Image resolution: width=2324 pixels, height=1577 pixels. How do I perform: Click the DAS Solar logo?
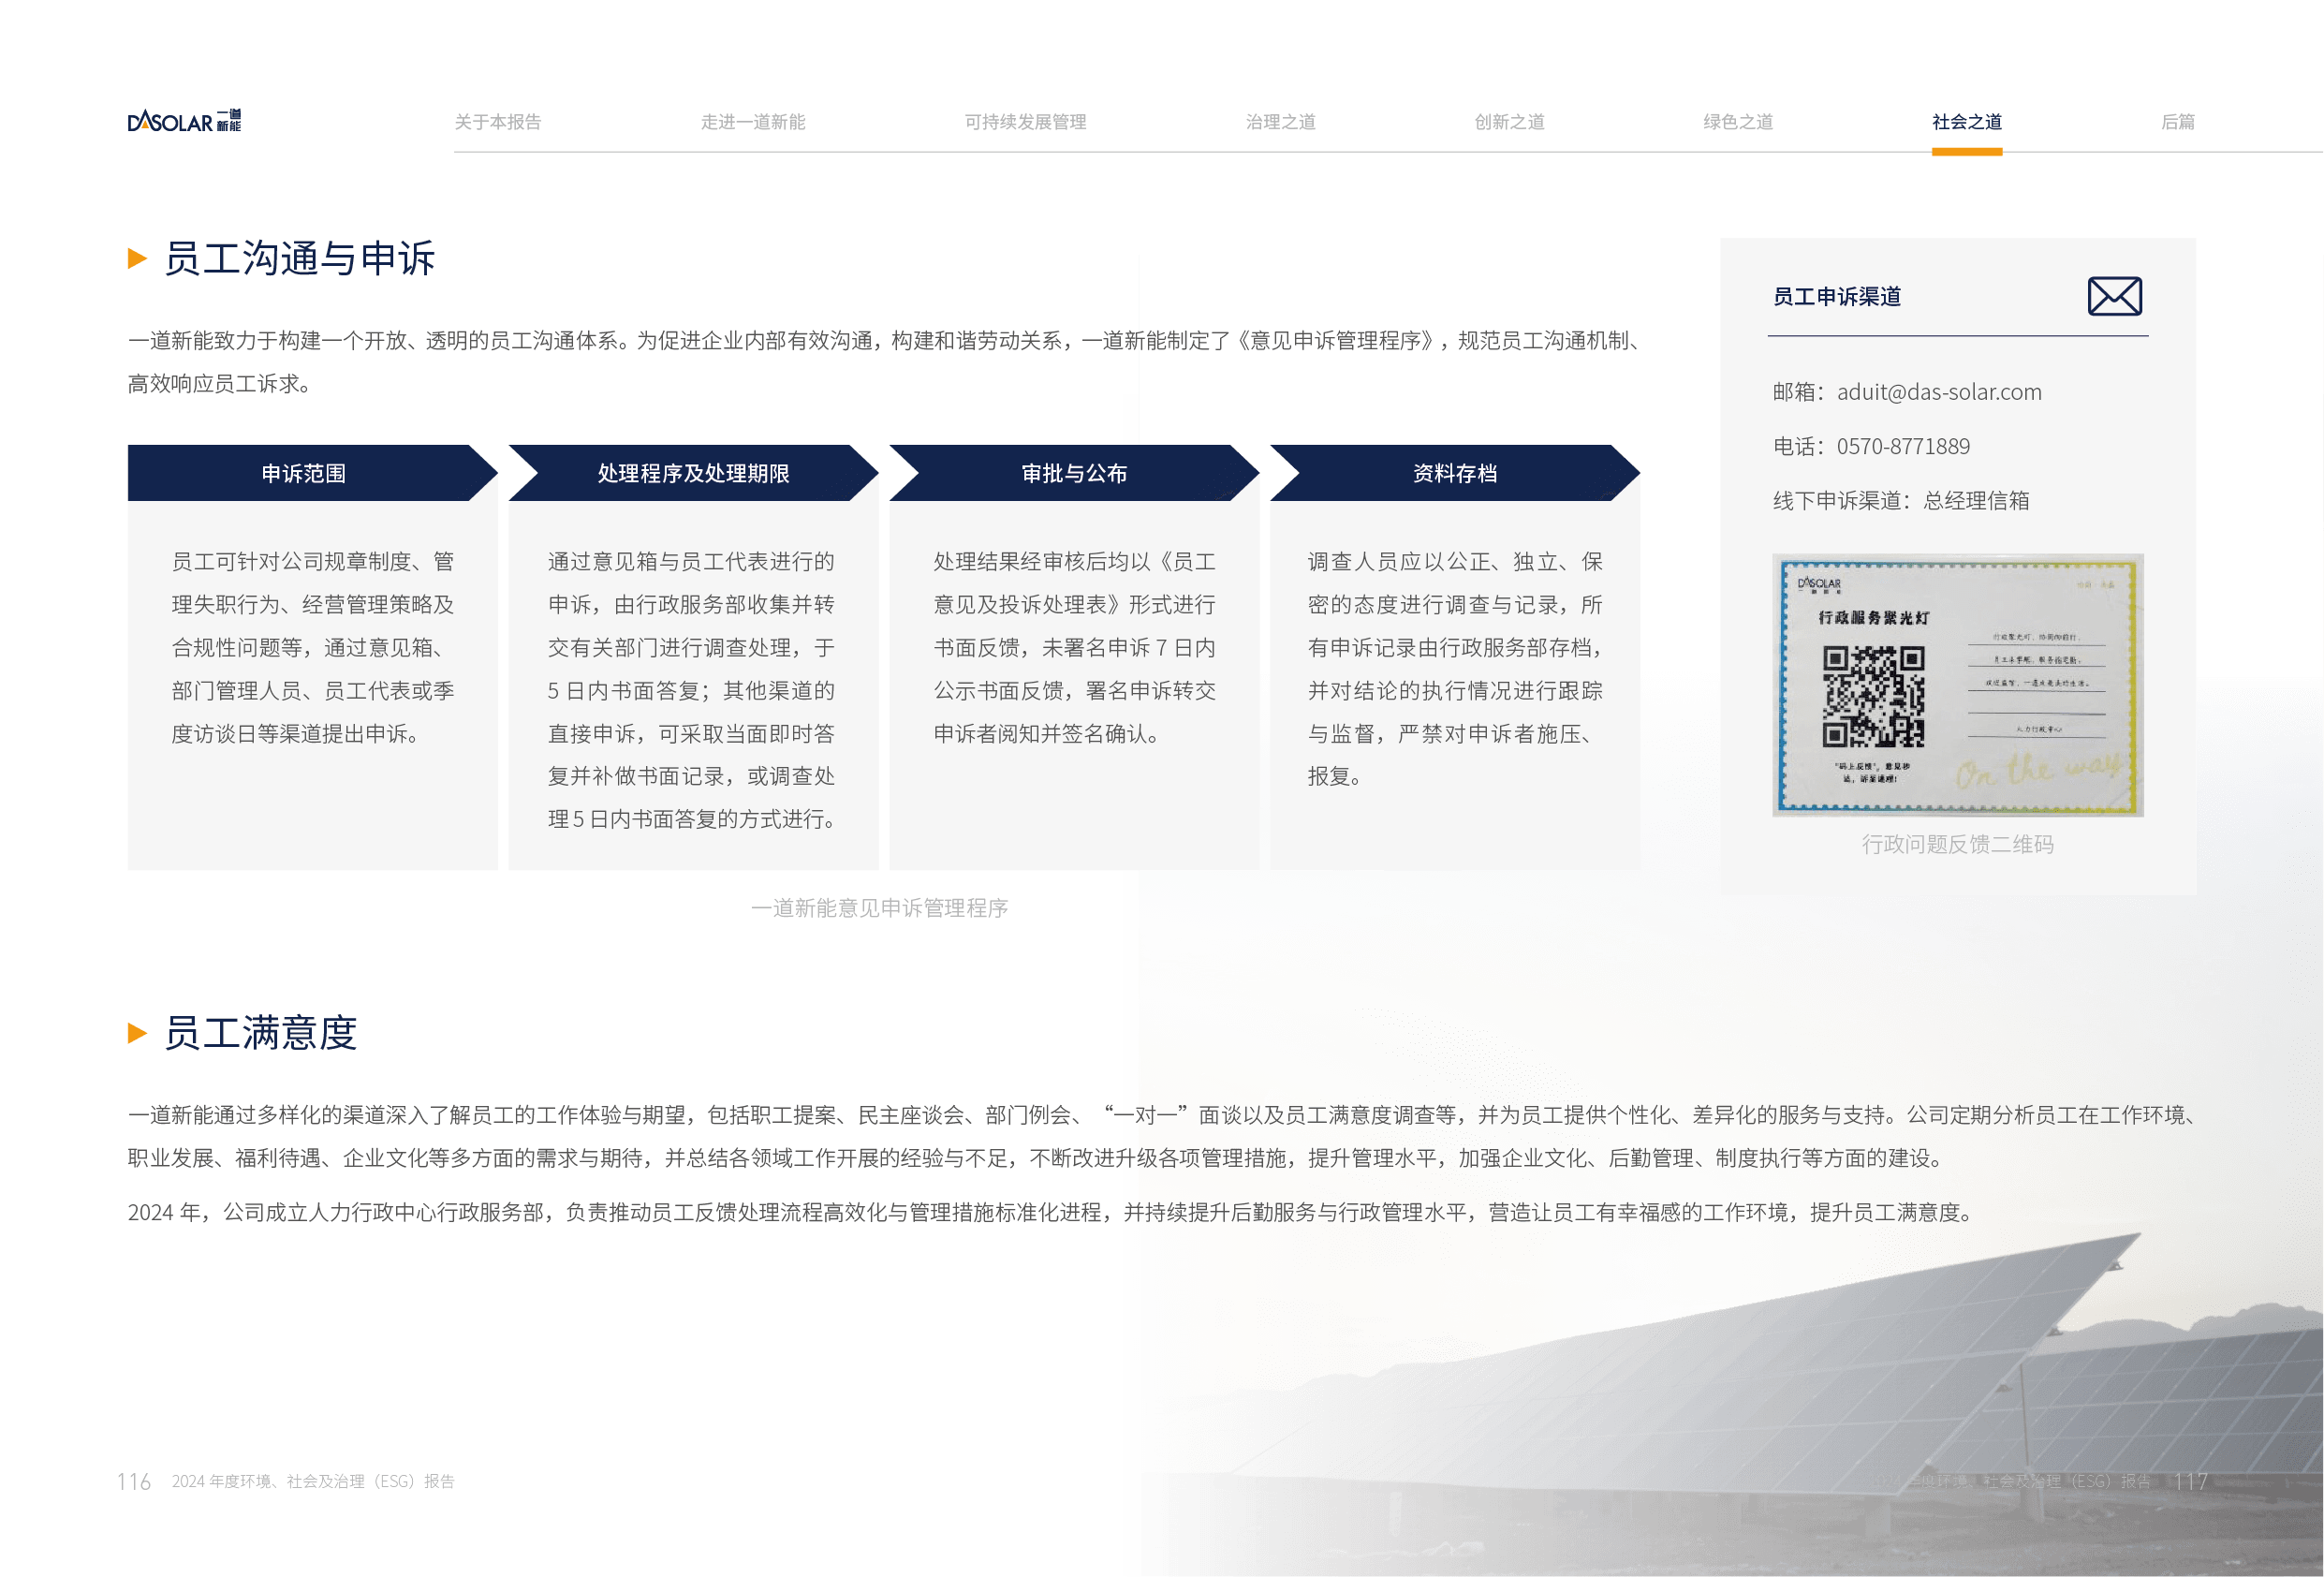tap(184, 121)
